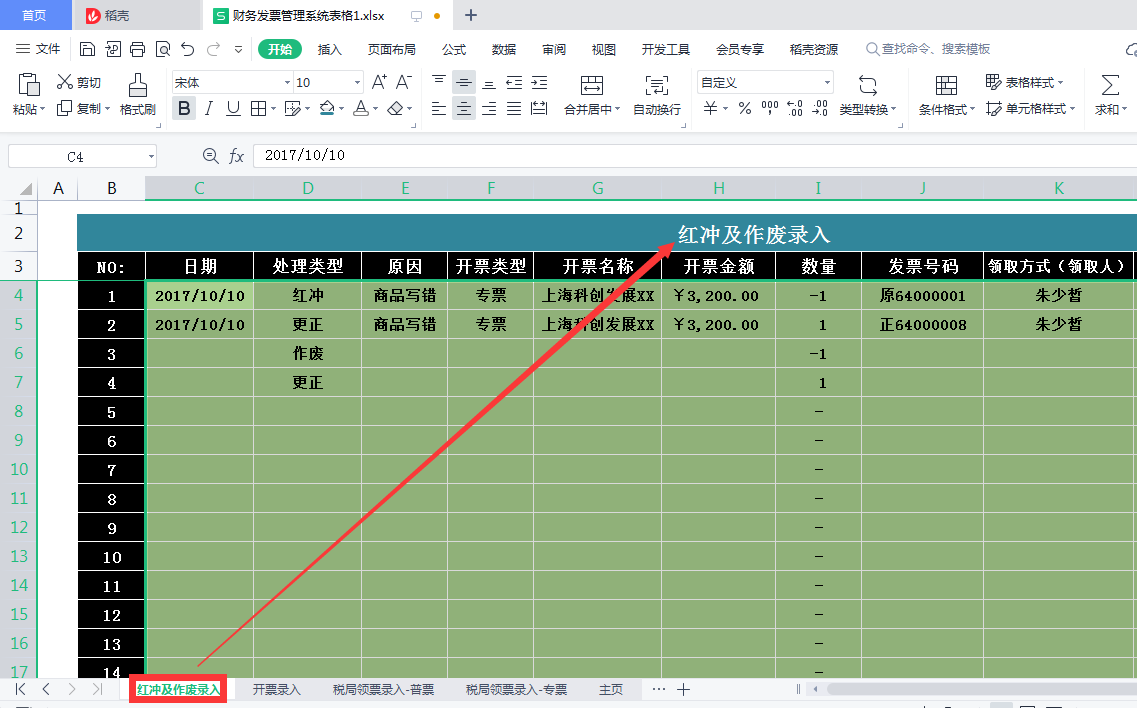The image size is (1137, 708).
Task: Click the Justify alignment icon
Action: [514, 109]
